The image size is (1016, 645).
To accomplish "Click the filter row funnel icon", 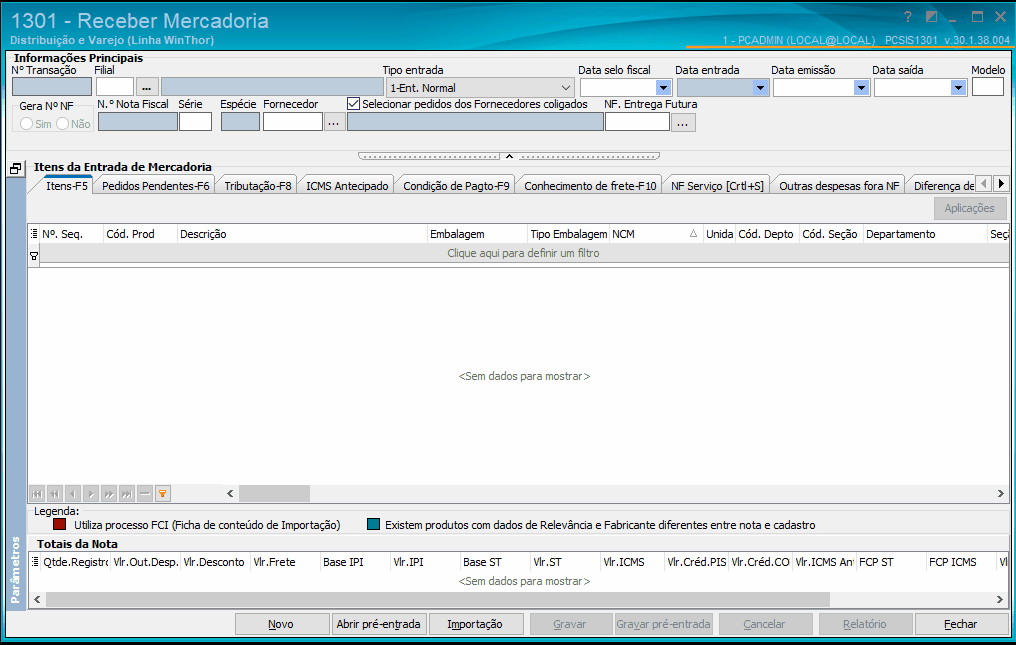I will (x=34, y=256).
